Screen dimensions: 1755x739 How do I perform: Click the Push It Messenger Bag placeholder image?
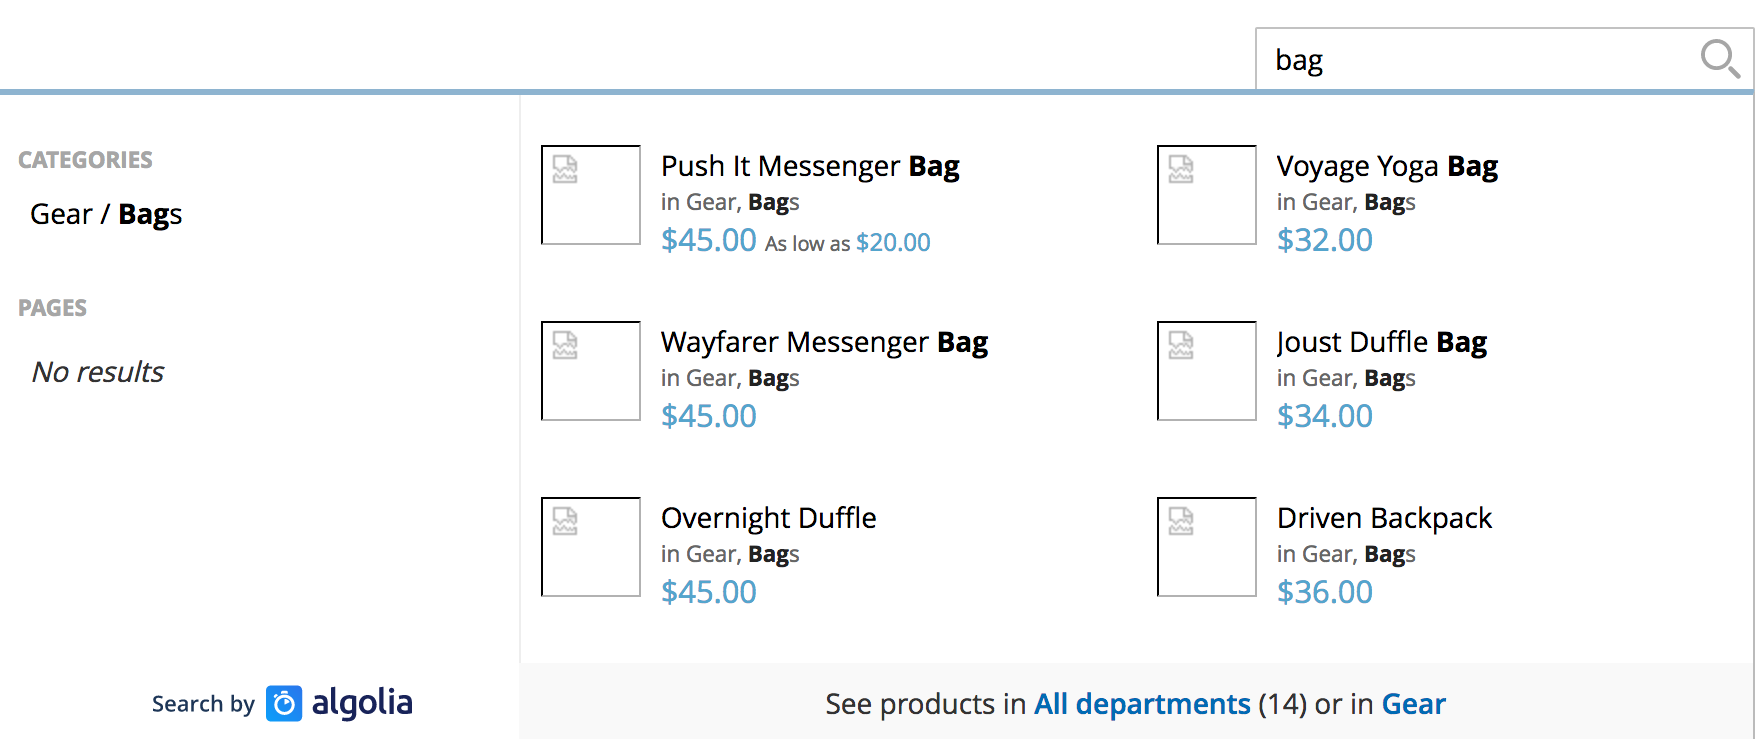[590, 195]
